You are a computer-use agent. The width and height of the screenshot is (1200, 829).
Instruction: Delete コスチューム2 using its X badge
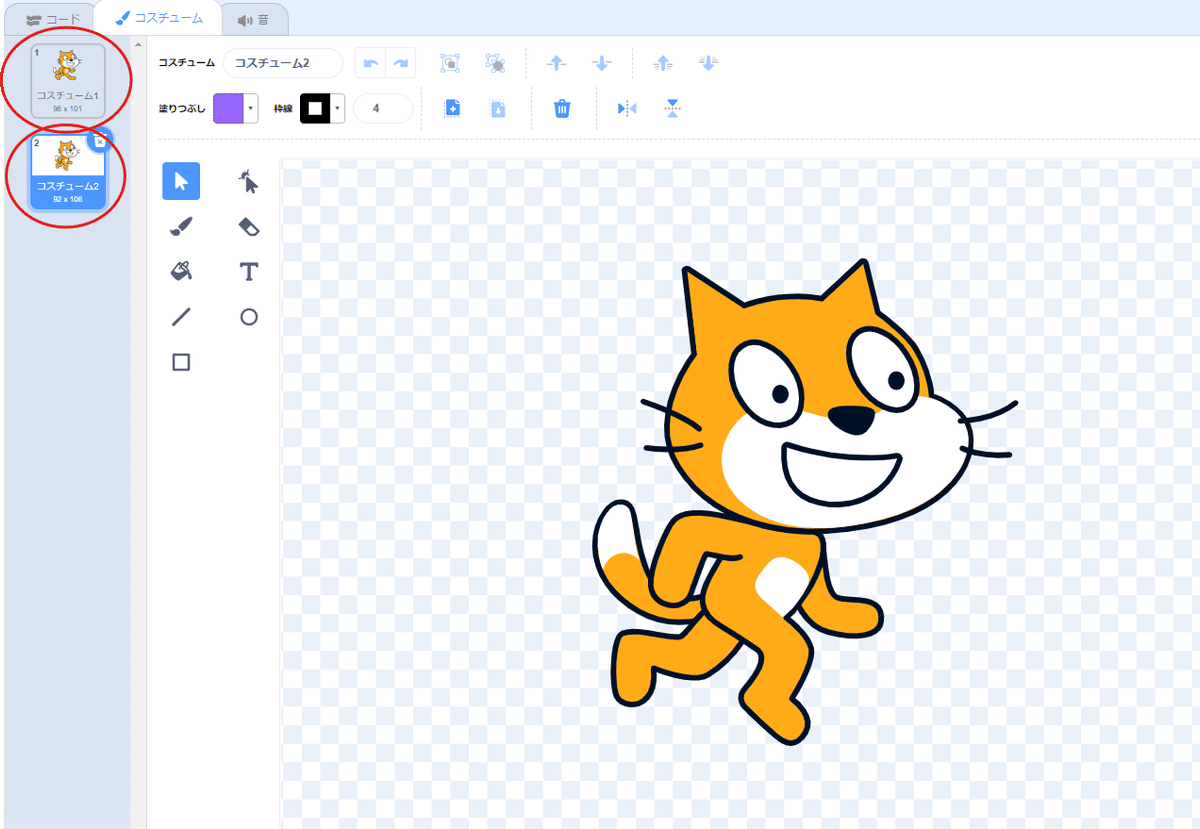pos(100,141)
